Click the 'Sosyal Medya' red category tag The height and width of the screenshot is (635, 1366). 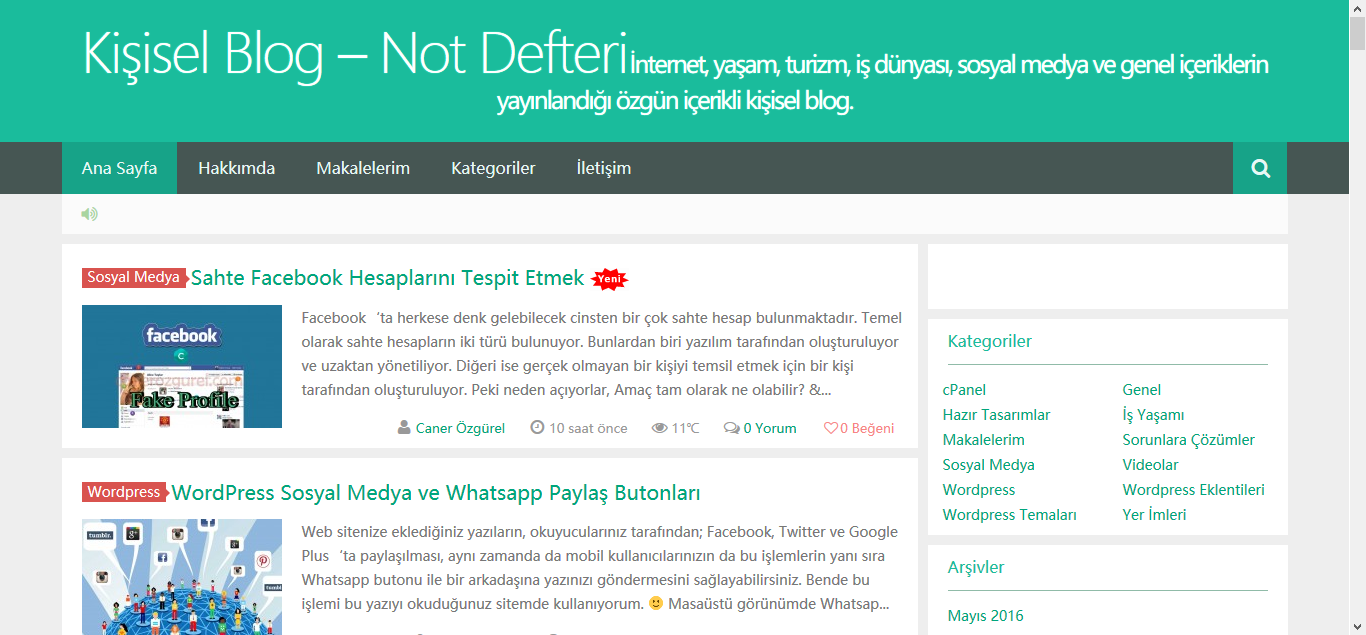(134, 277)
